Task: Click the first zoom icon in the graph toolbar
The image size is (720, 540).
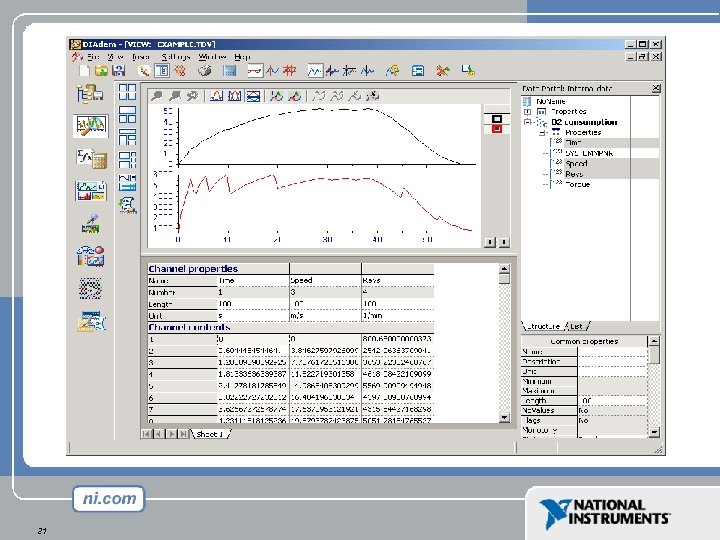Action: [157, 96]
